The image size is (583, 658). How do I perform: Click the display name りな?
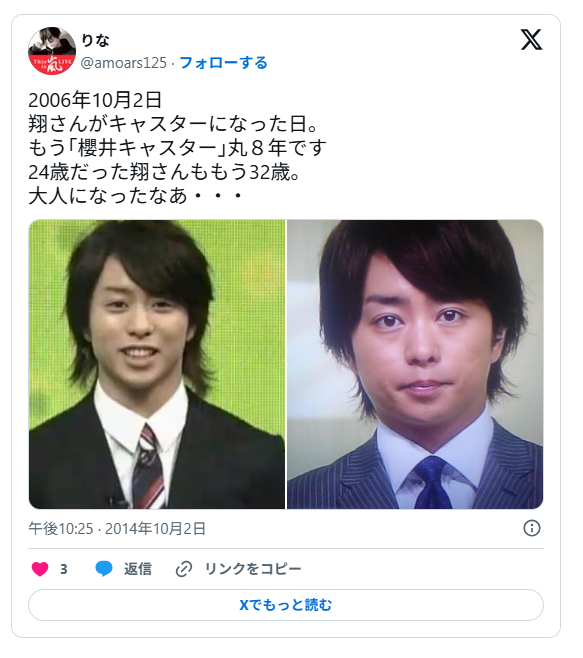95,40
